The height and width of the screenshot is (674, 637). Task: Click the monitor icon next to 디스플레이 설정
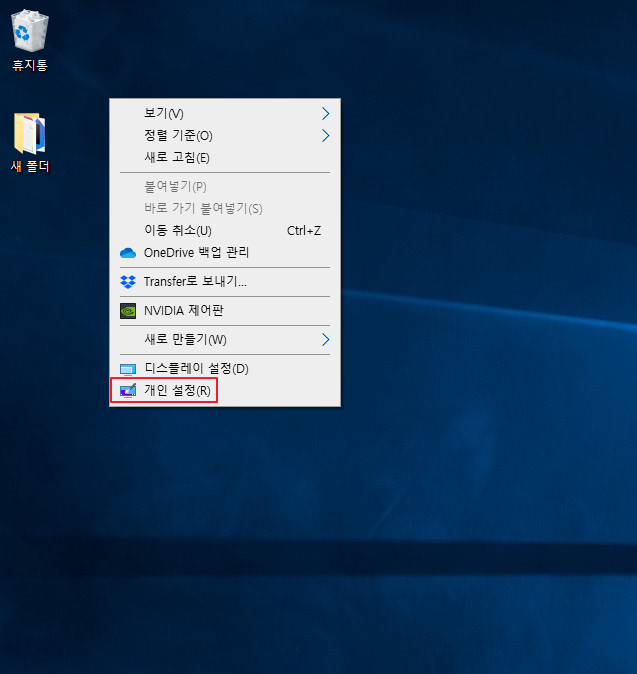click(x=128, y=369)
